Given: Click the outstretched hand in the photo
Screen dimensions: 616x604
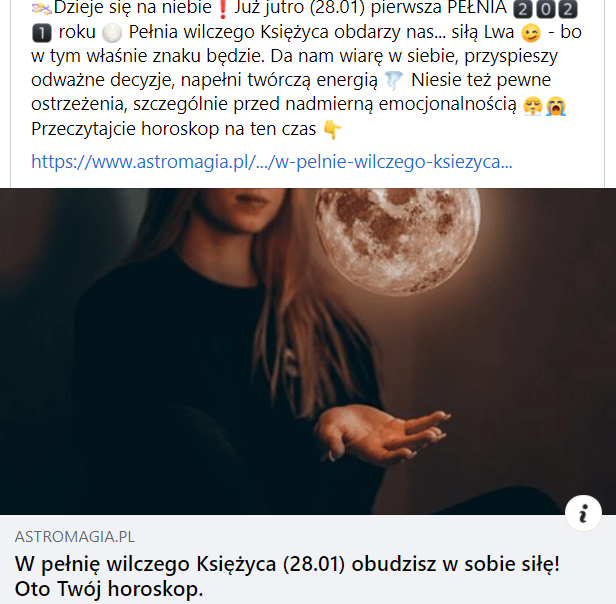Looking at the screenshot, I should (x=383, y=434).
